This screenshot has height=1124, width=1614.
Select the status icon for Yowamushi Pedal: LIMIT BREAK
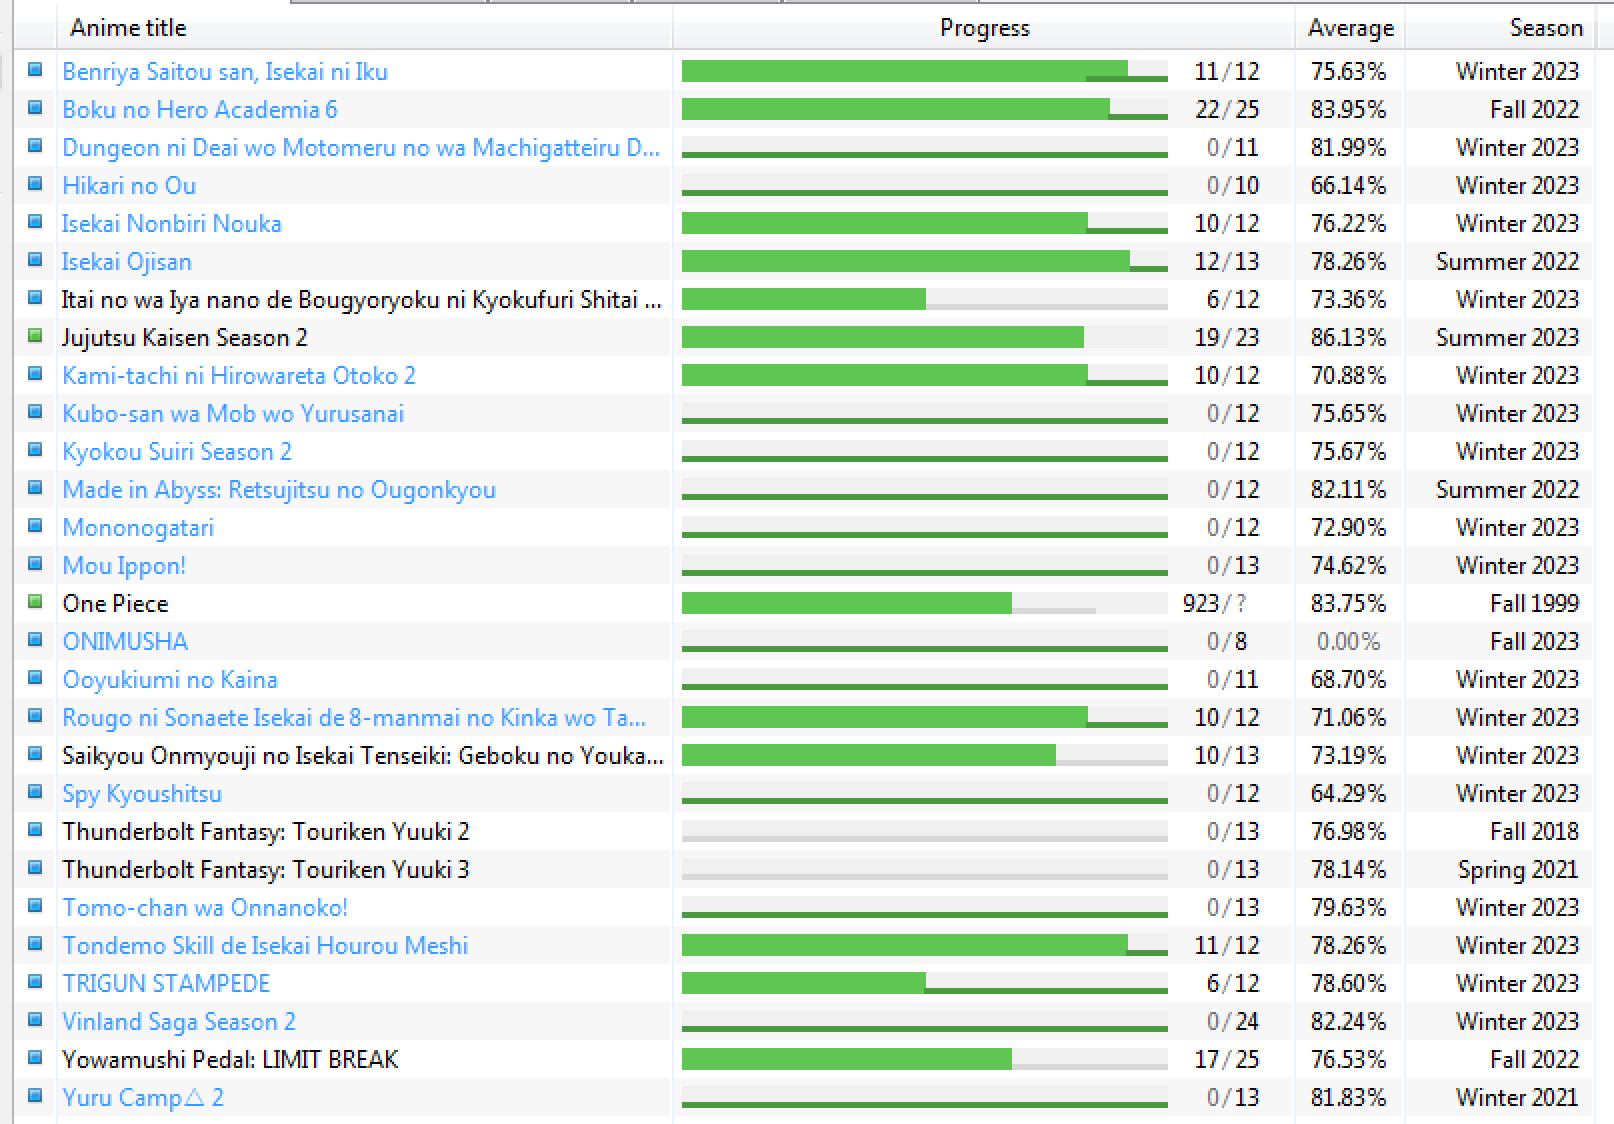point(35,1058)
